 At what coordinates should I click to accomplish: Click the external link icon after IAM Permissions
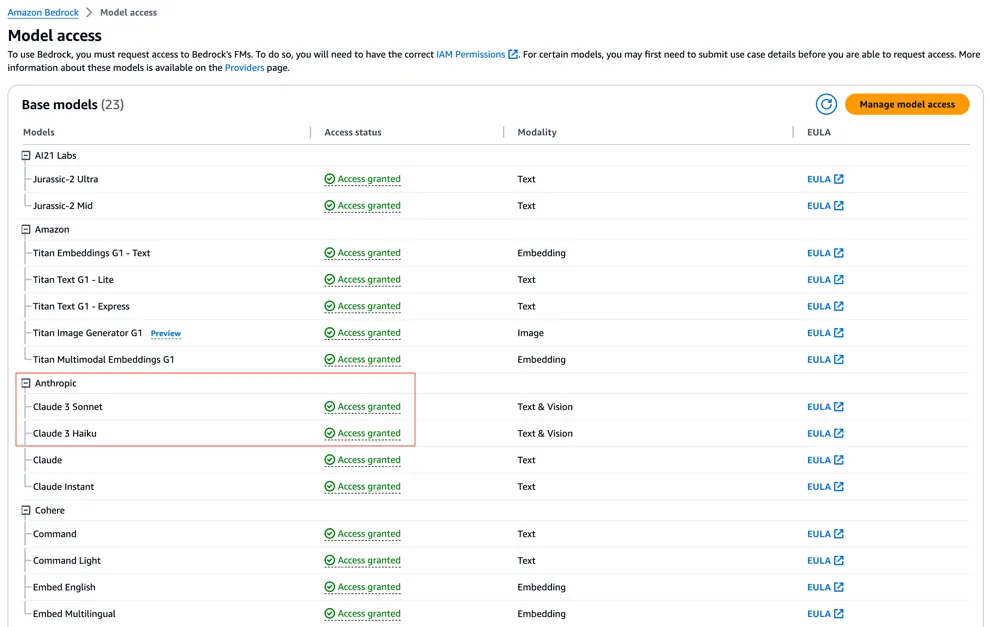pos(513,55)
